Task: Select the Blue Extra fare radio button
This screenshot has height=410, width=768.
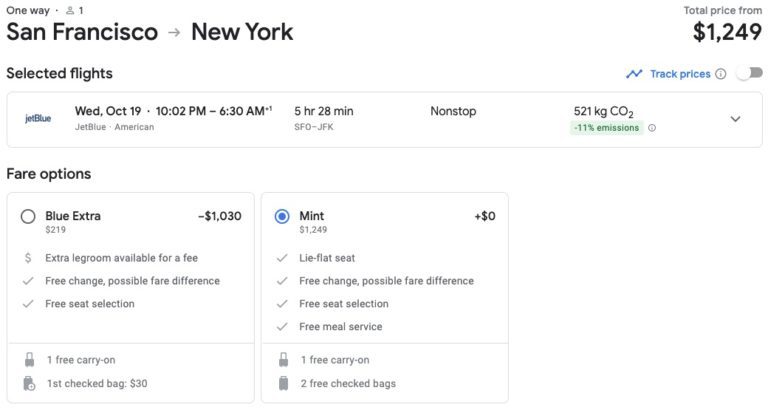Action: point(28,216)
